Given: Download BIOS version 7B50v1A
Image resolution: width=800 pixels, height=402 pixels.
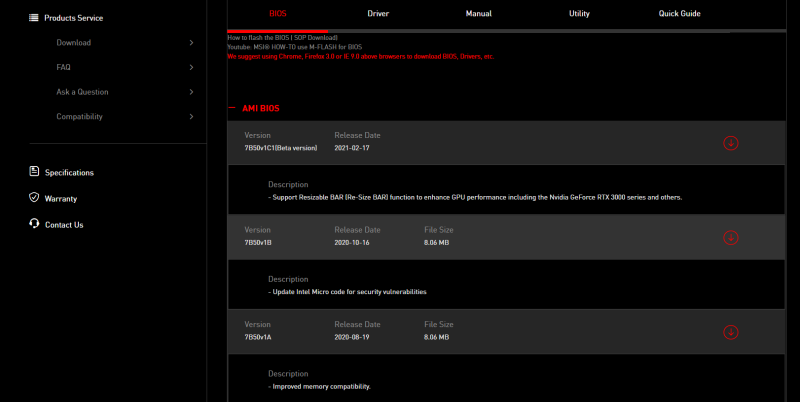Looking at the screenshot, I should [x=731, y=332].
